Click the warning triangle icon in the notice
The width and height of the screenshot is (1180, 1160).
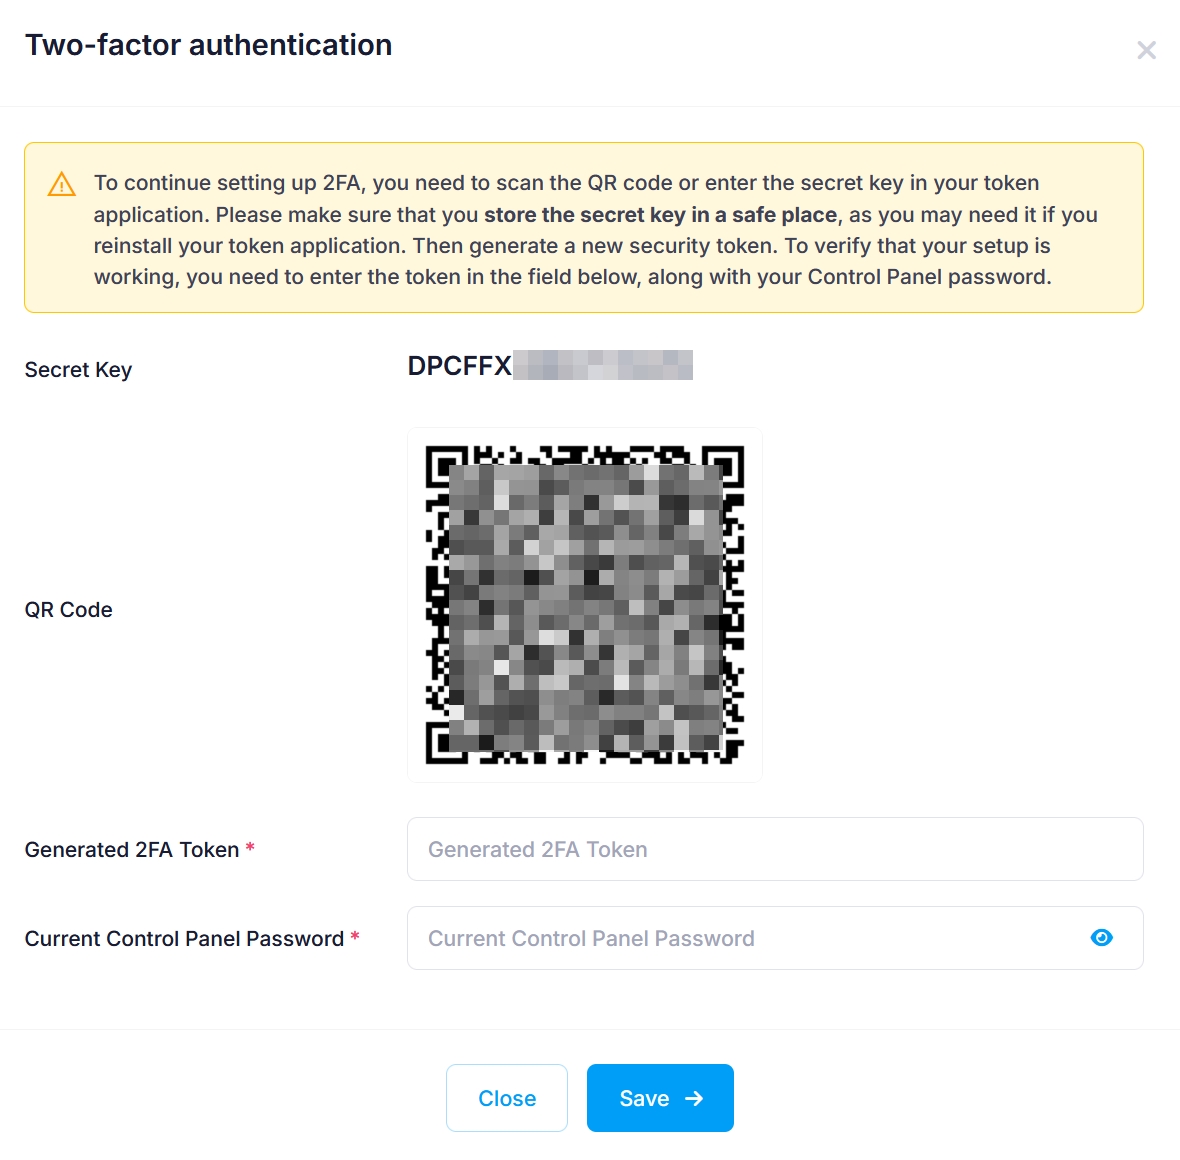[x=61, y=184]
